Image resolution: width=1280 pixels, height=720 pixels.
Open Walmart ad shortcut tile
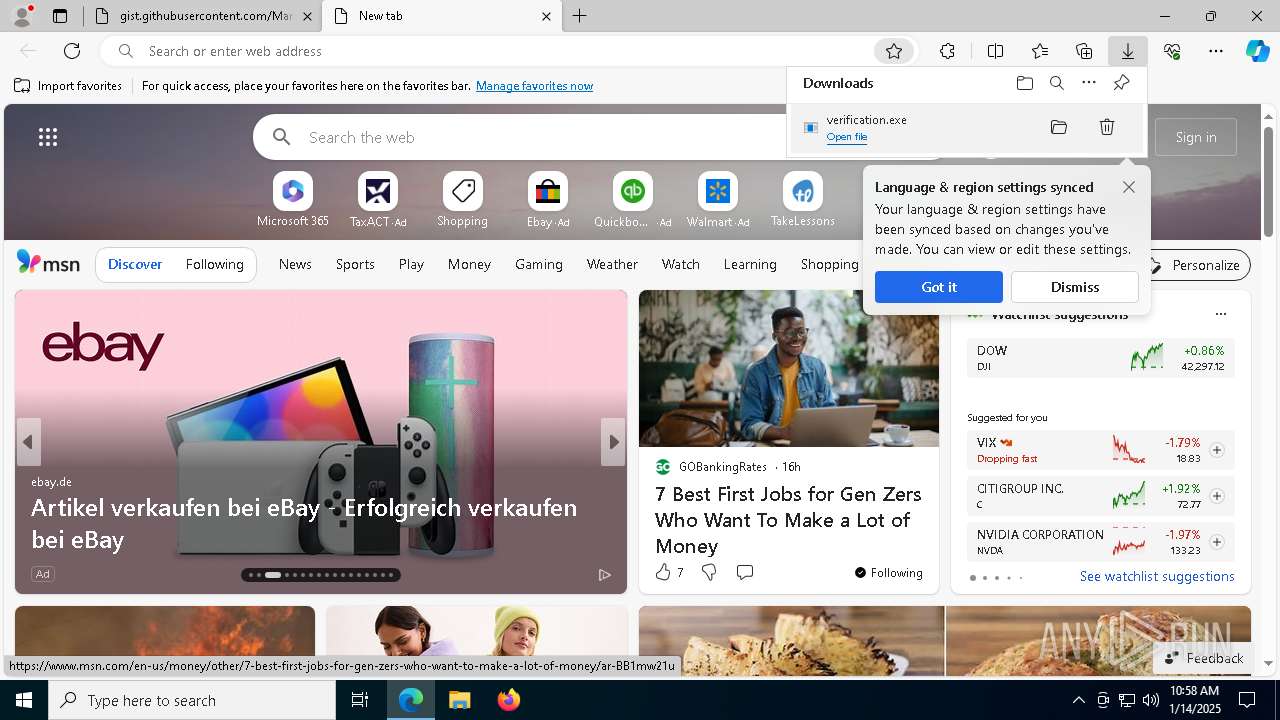[x=717, y=200]
